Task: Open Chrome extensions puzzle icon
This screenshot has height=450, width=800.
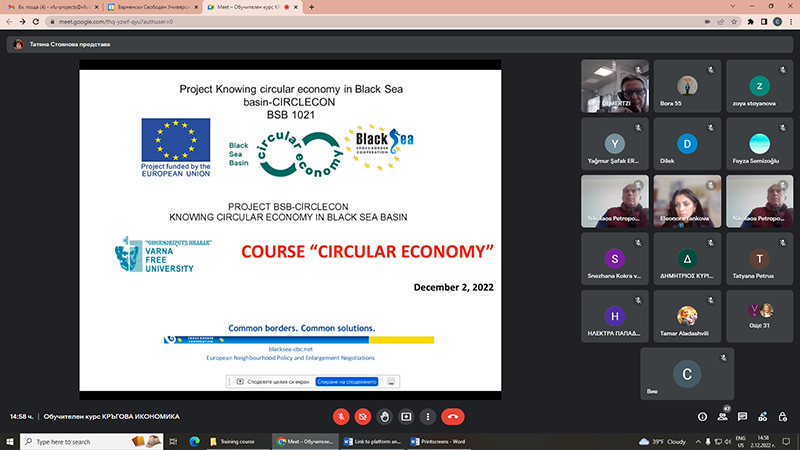Action: point(751,22)
